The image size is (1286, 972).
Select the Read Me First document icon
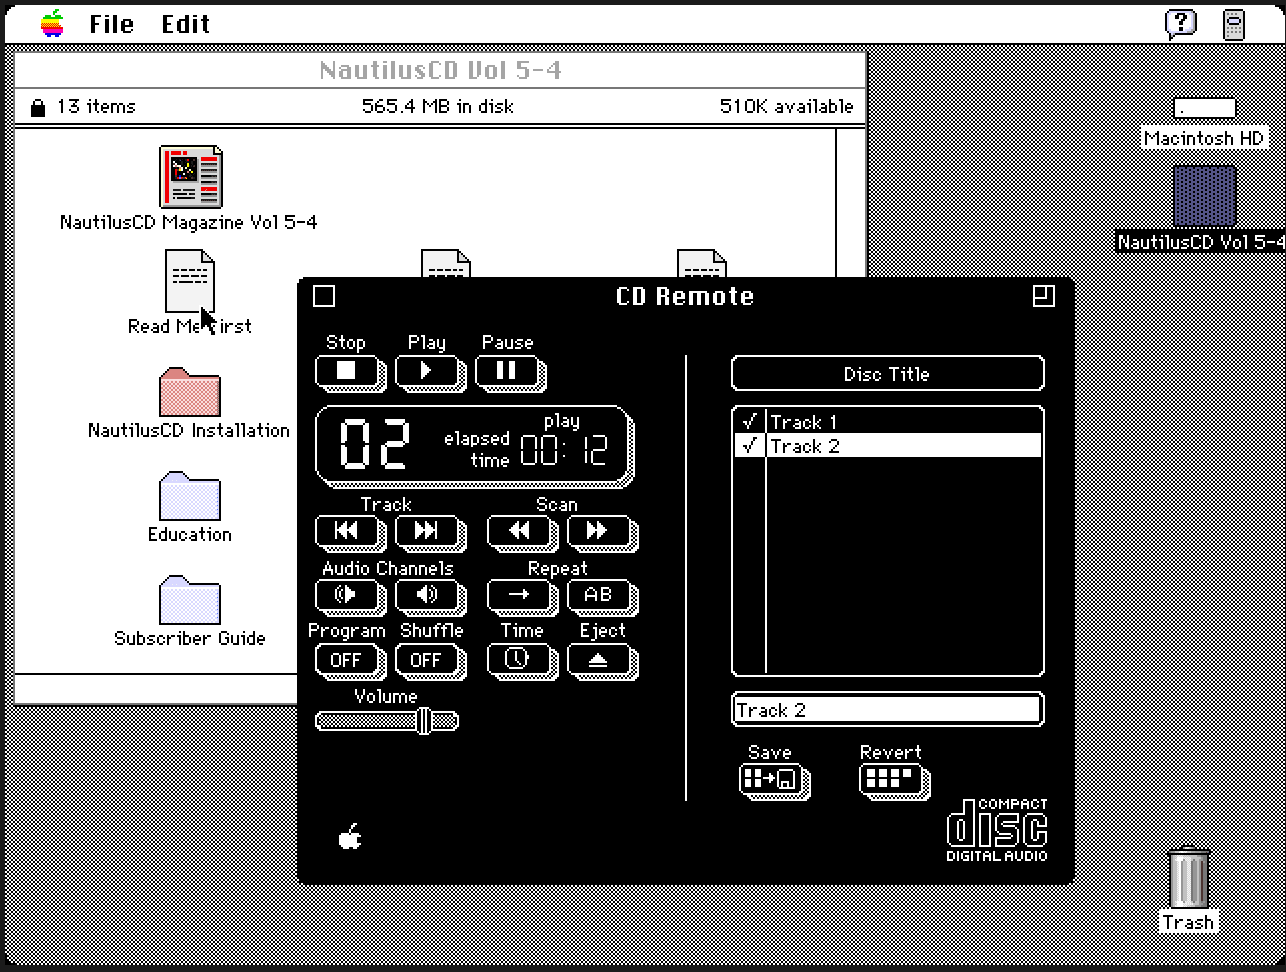coord(189,281)
